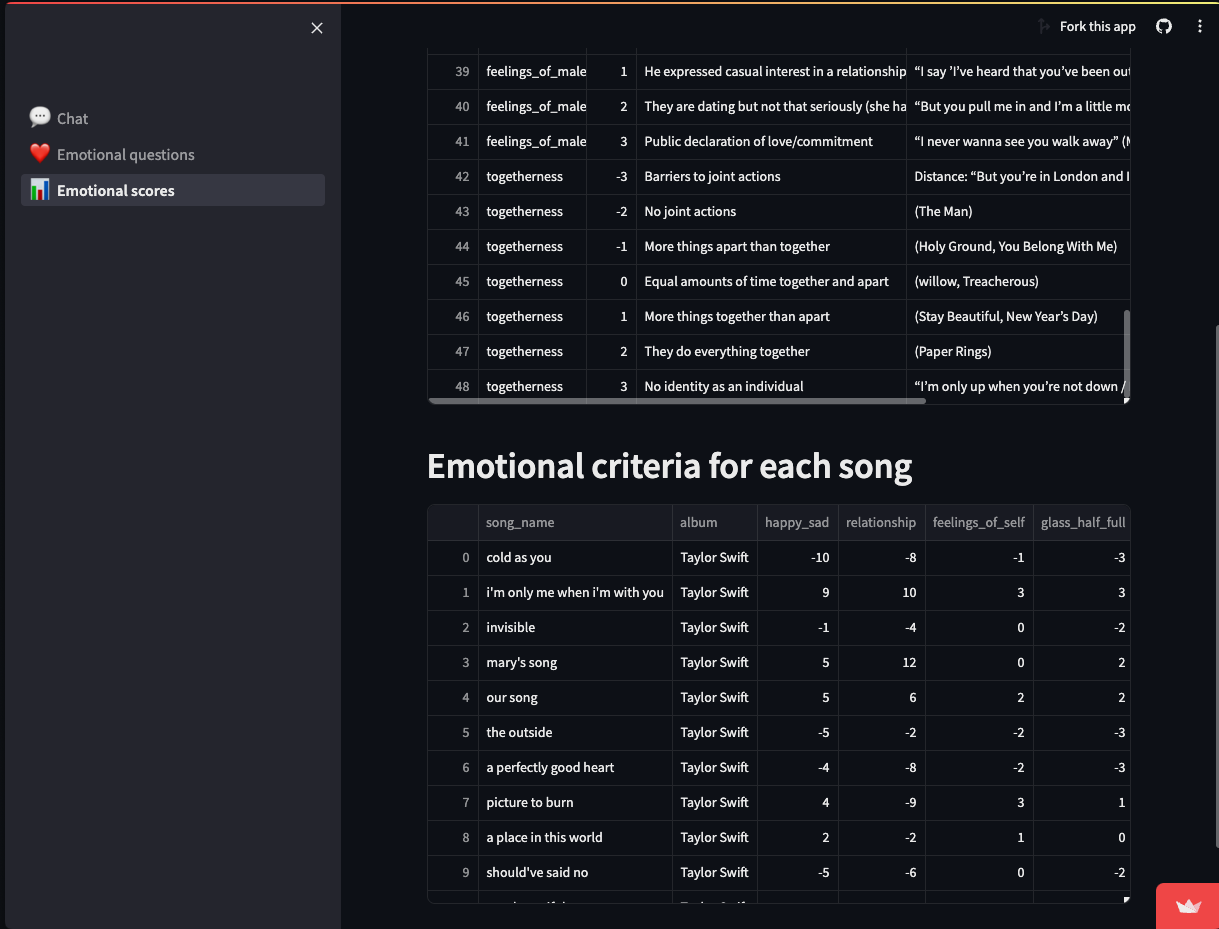Click the speech bubble Chat icon
1219x929 pixels.
[x=40, y=118]
